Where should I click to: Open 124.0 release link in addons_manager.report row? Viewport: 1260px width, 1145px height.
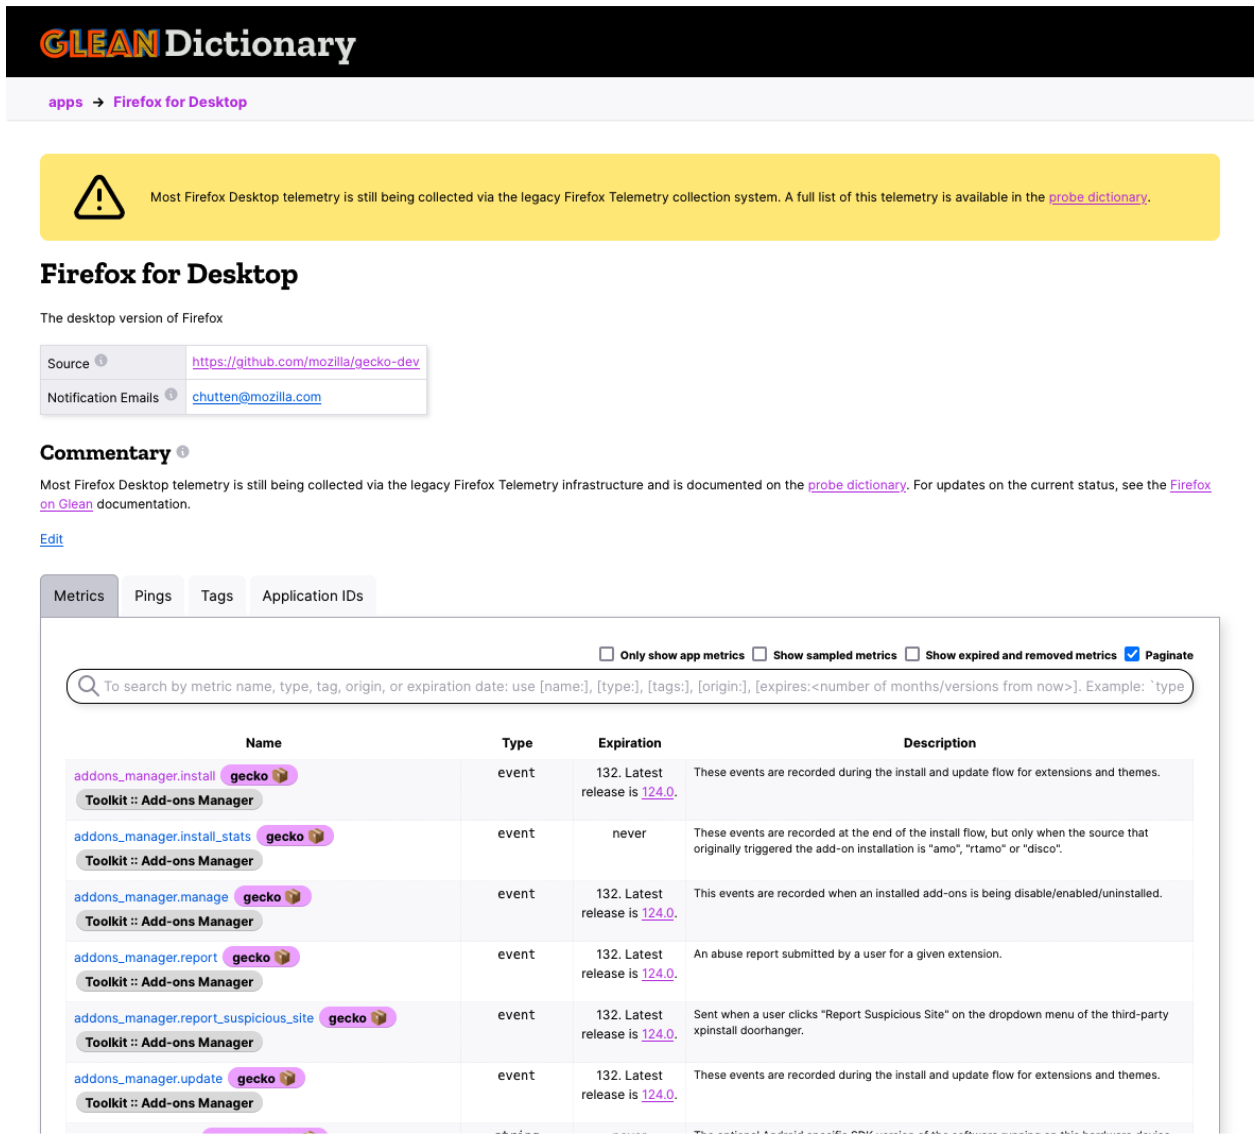coord(658,974)
